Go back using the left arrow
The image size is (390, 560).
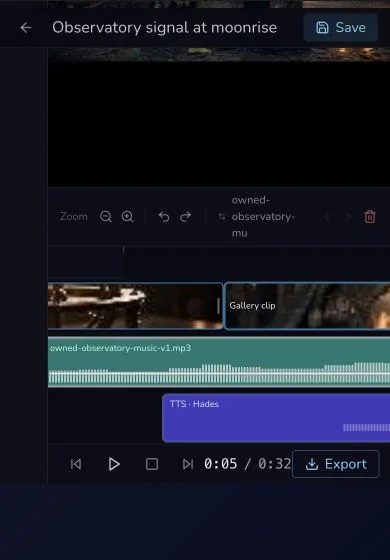tap(26, 28)
